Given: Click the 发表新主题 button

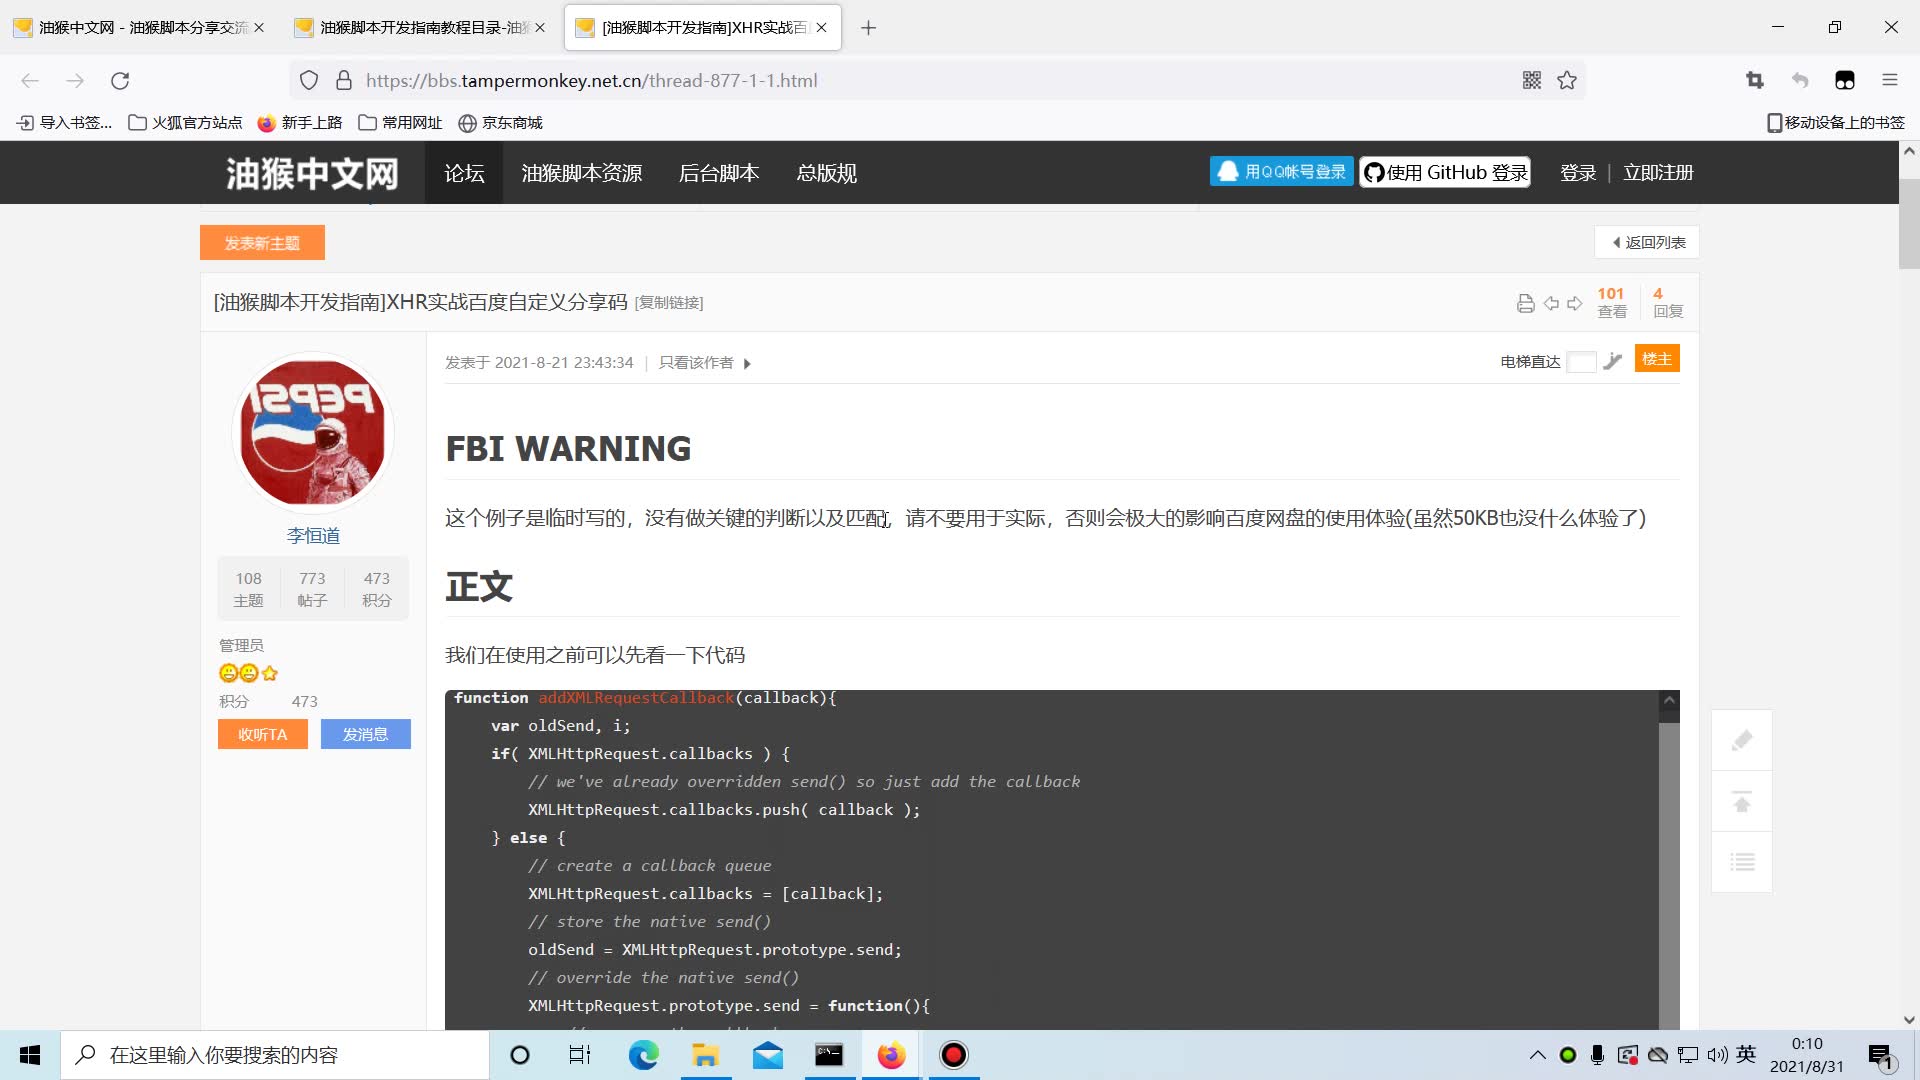Looking at the screenshot, I should coord(262,243).
